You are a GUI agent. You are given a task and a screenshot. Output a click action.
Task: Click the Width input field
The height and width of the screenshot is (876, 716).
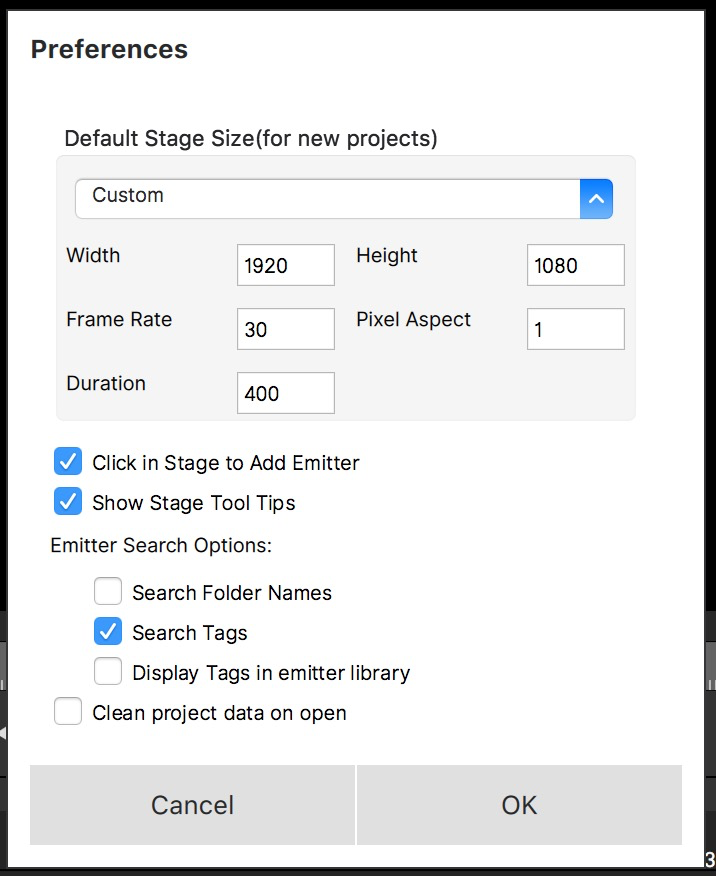pyautogui.click(x=286, y=266)
